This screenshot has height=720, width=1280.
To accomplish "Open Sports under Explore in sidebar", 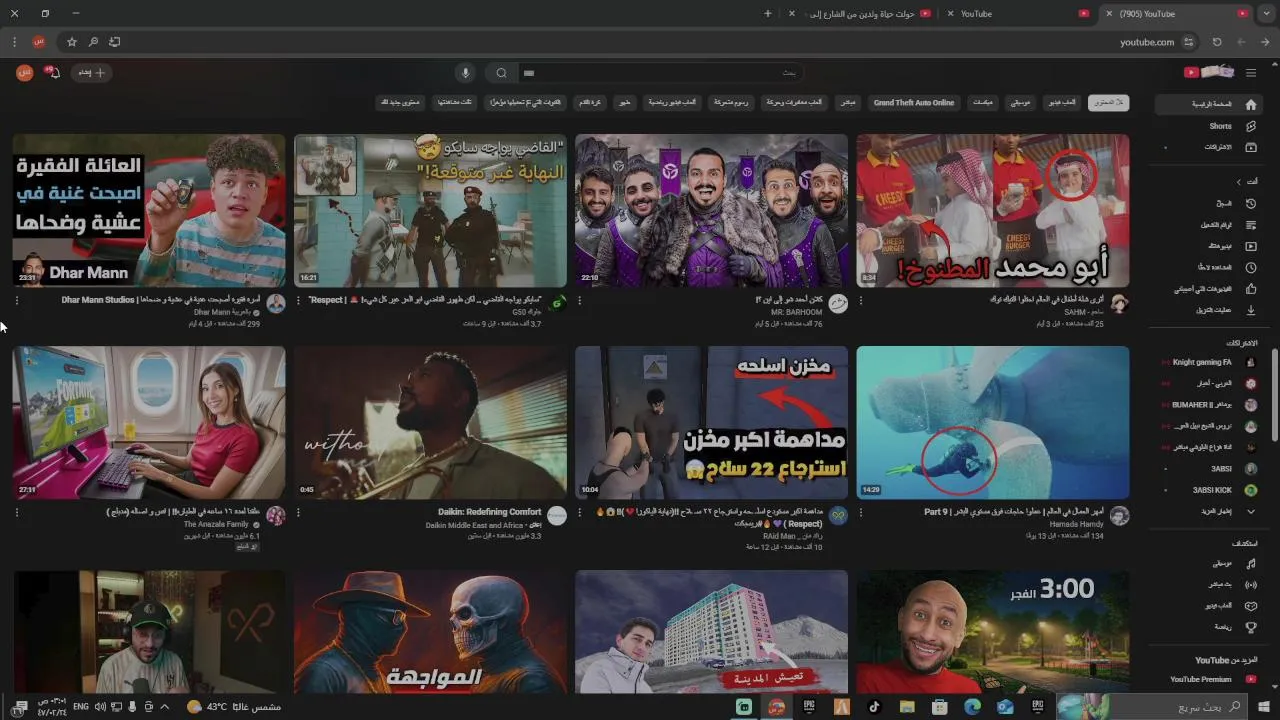I will (1208, 627).
